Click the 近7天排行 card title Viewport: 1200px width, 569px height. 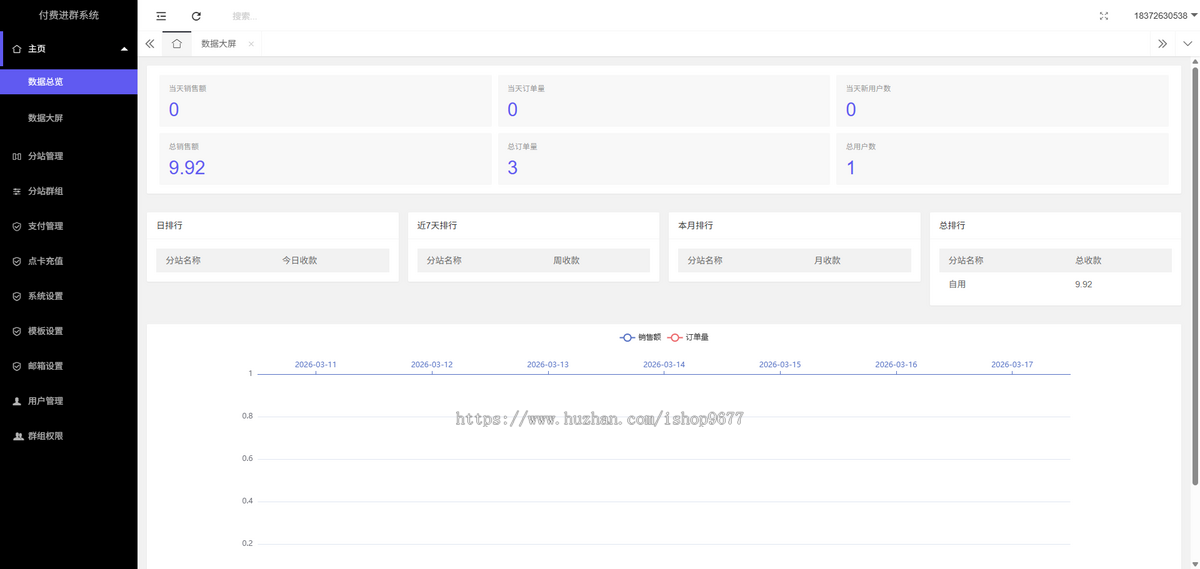tap(437, 226)
